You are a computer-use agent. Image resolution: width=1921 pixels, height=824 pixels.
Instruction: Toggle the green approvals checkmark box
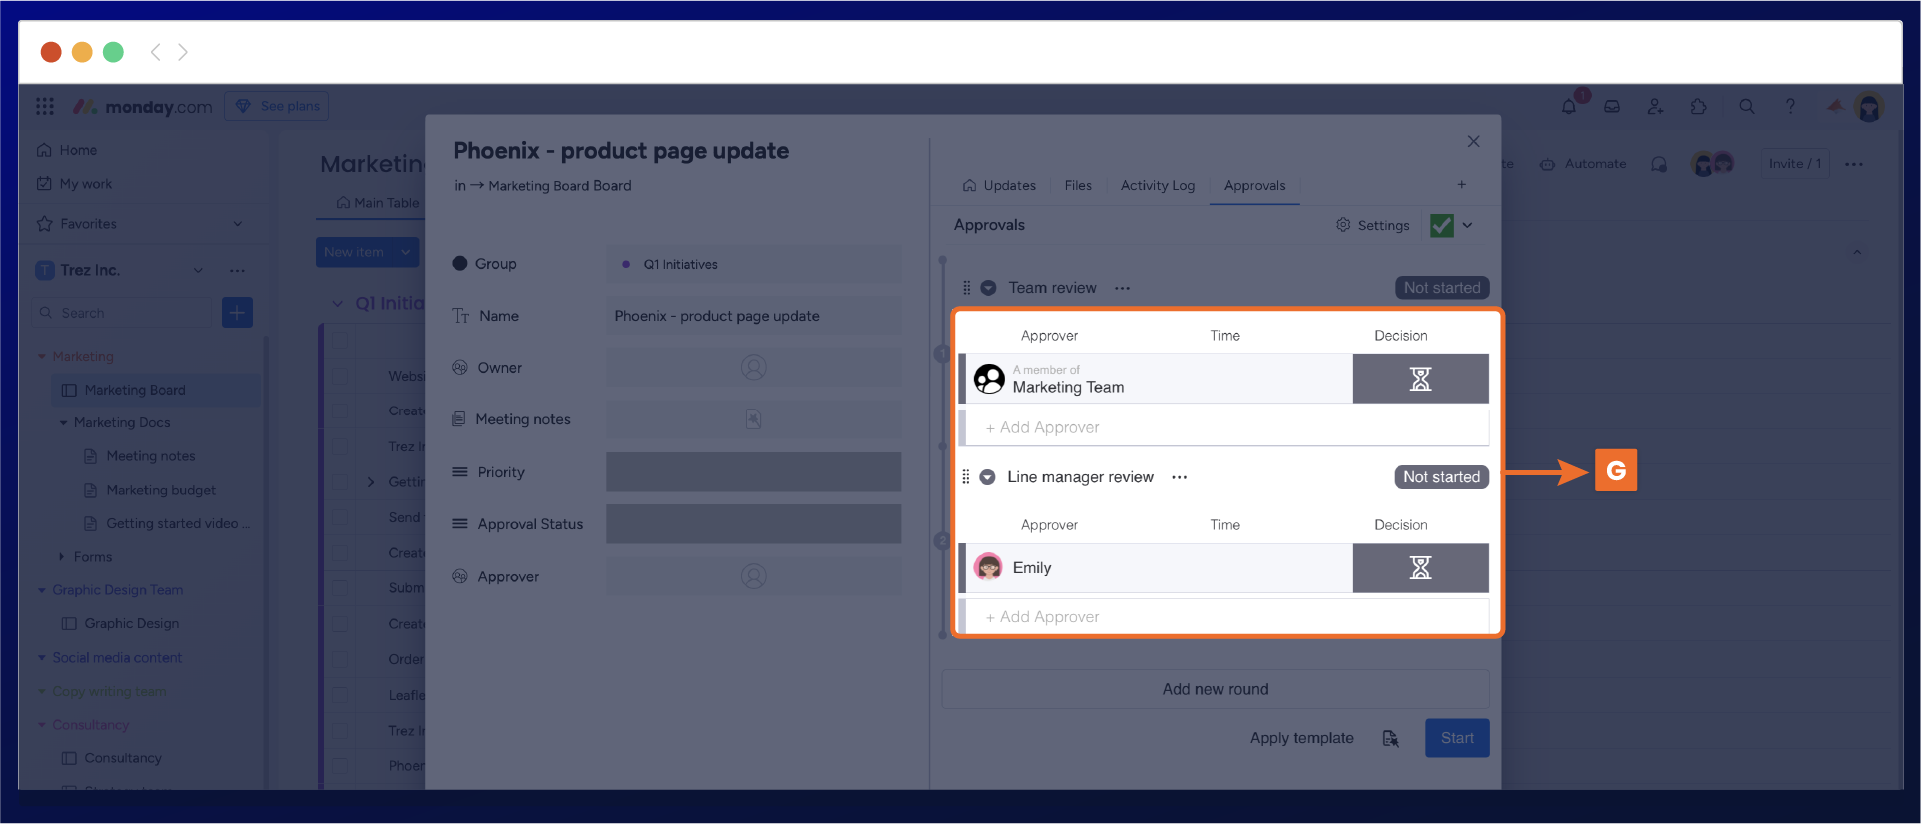point(1441,225)
